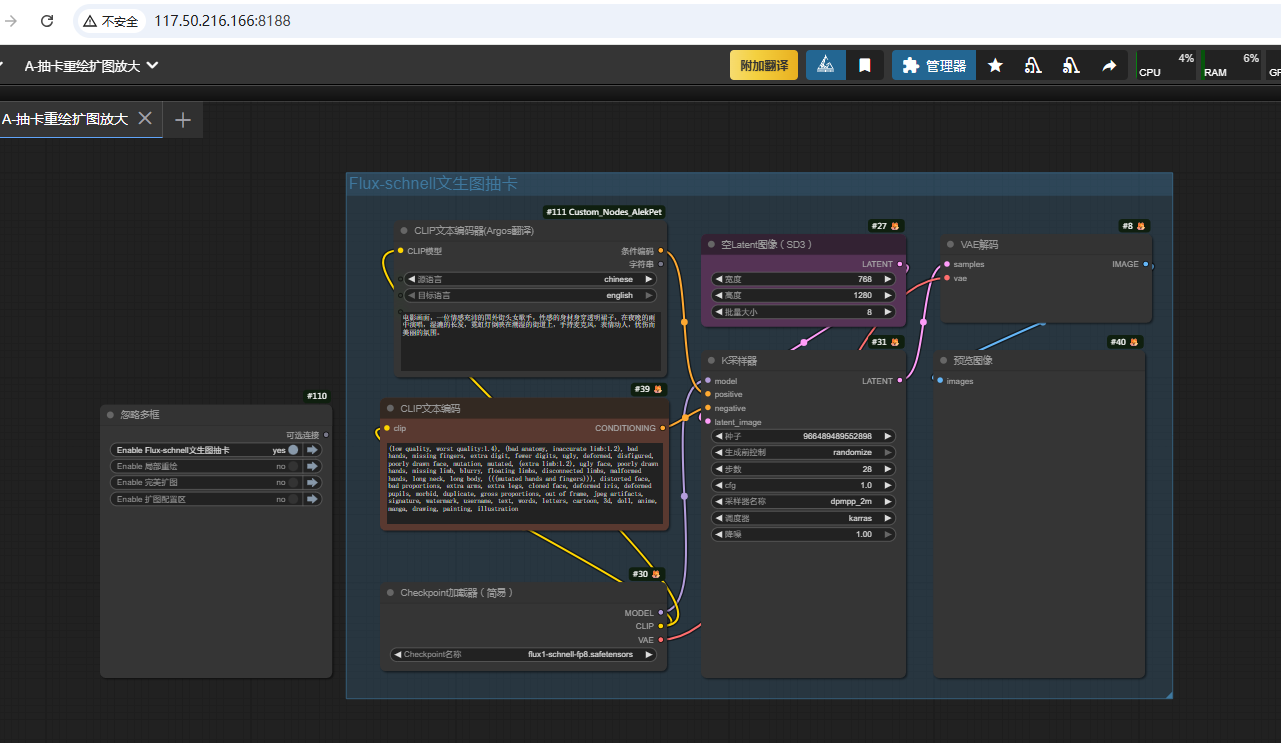Image resolution: width=1281 pixels, height=743 pixels.
Task: Click the 种子 seed value field
Action: coord(804,436)
